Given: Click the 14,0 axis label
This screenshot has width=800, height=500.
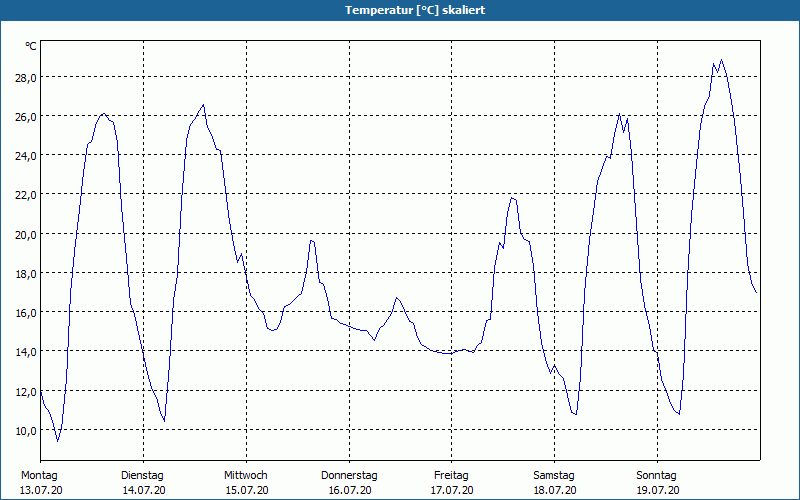Looking at the screenshot, I should click(x=26, y=352).
